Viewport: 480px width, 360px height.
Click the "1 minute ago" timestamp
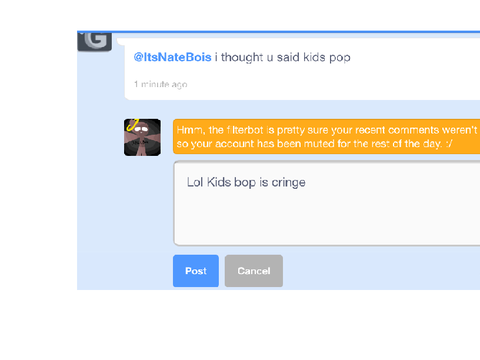[x=161, y=84]
